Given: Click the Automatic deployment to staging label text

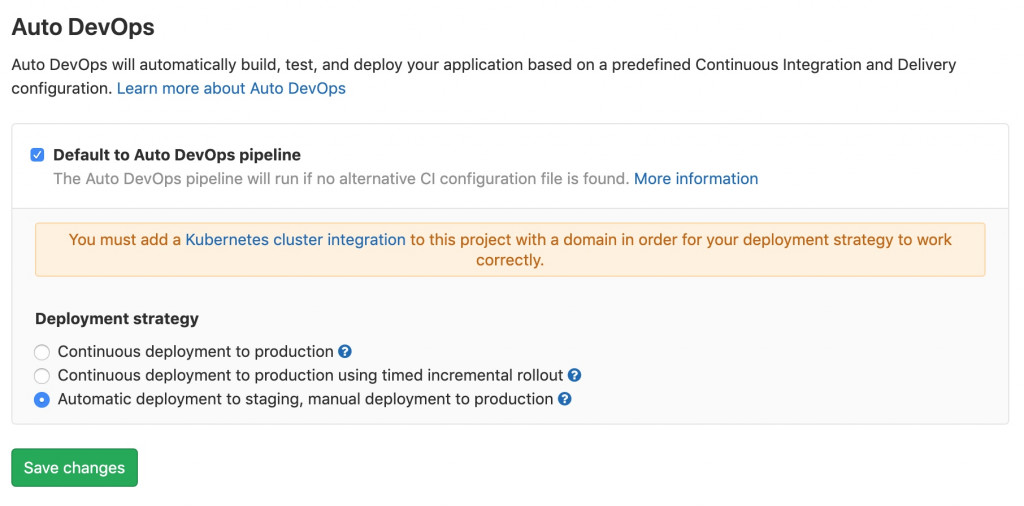Looking at the screenshot, I should coord(305,400).
